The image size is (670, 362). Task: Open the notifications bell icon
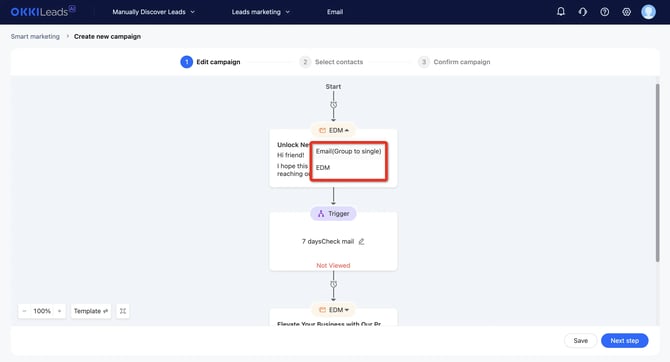(x=561, y=12)
